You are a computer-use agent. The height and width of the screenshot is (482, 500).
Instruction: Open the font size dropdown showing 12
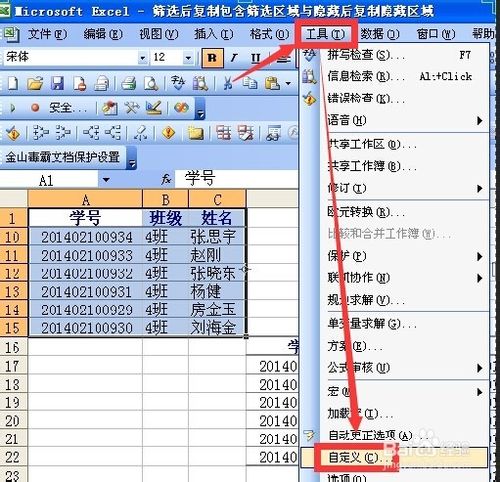[188, 58]
